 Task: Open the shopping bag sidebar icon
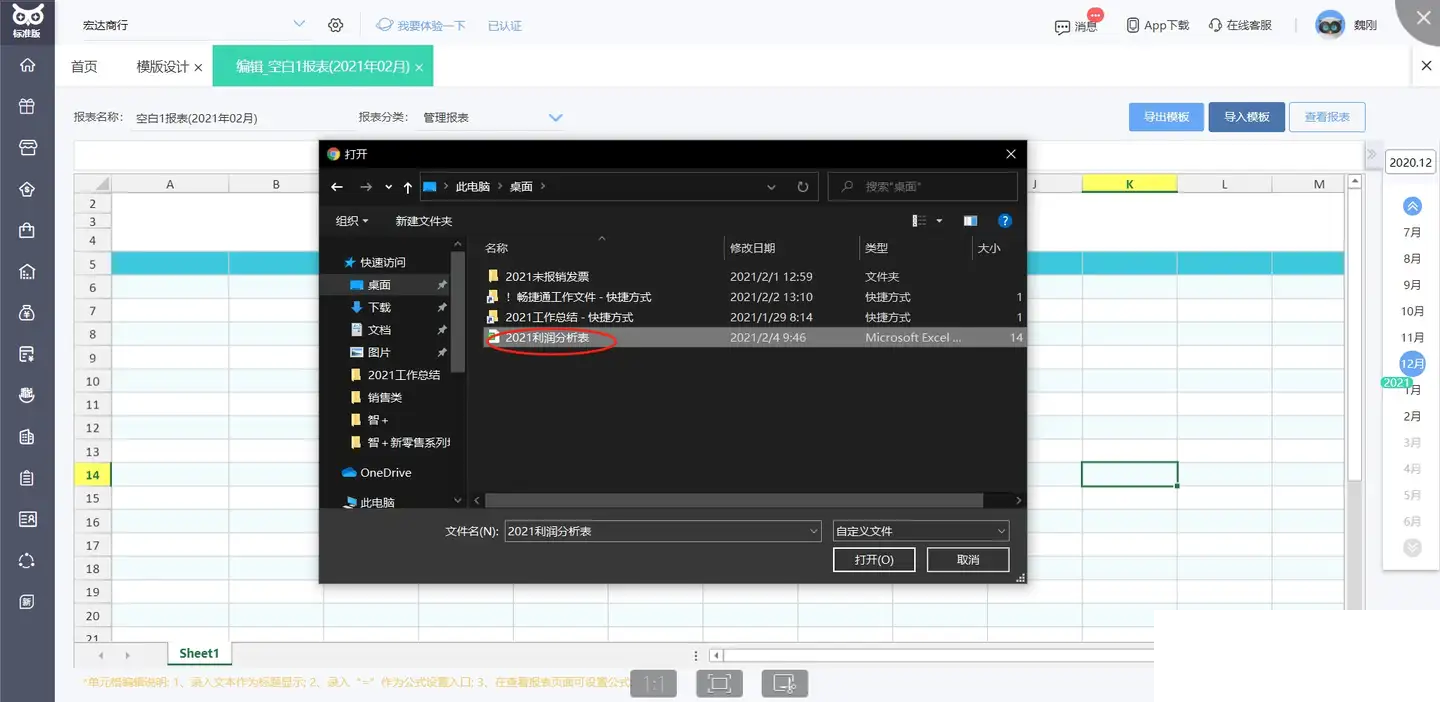pyautogui.click(x=27, y=230)
